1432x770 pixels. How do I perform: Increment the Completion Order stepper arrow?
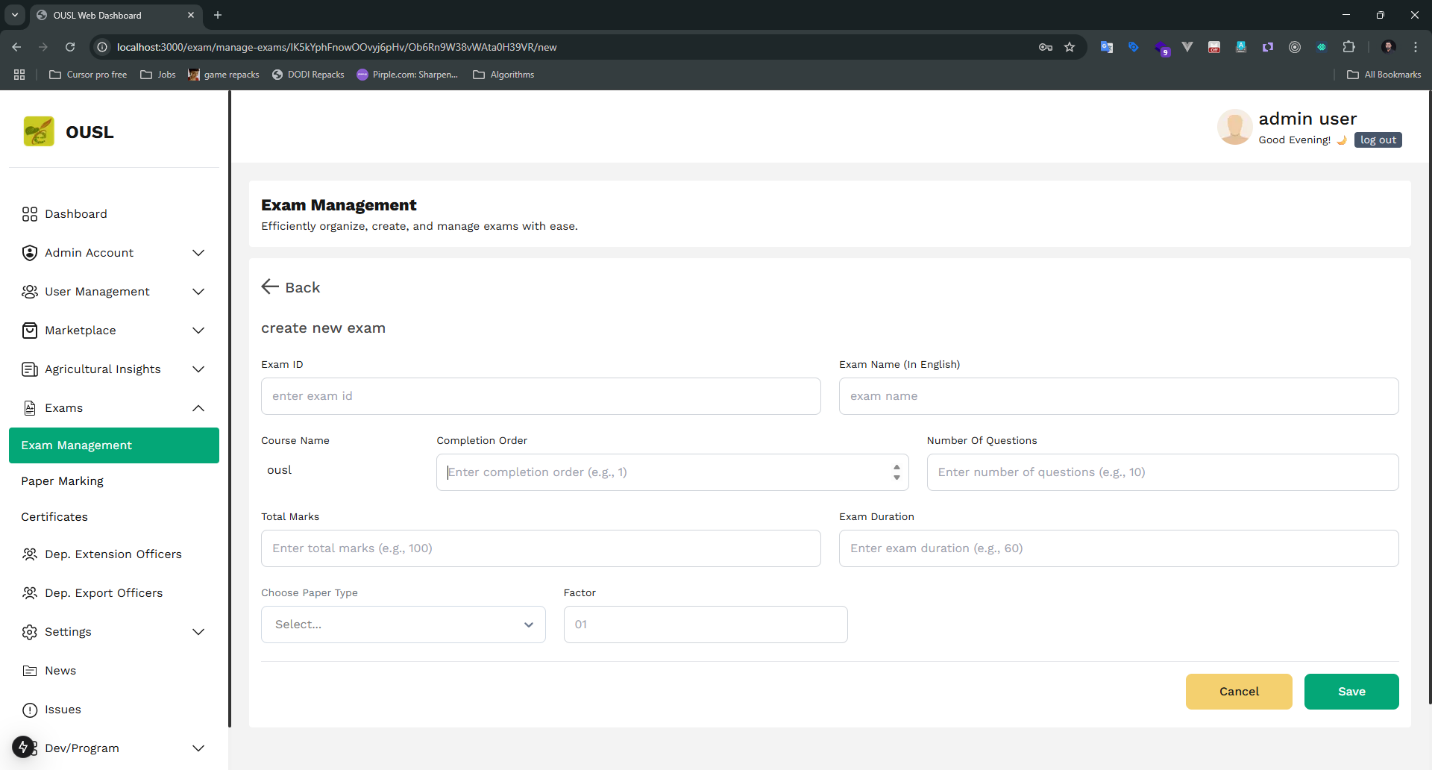click(x=897, y=466)
